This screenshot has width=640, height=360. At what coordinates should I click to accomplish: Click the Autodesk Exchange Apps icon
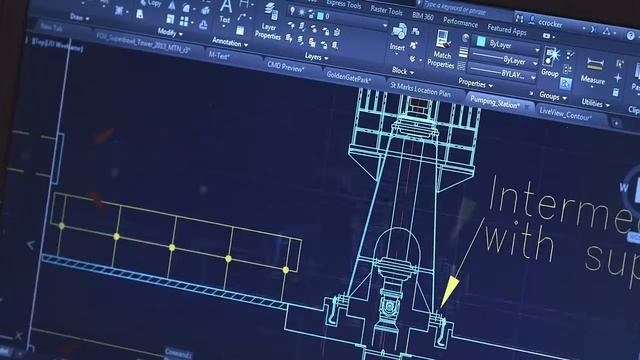593,29
